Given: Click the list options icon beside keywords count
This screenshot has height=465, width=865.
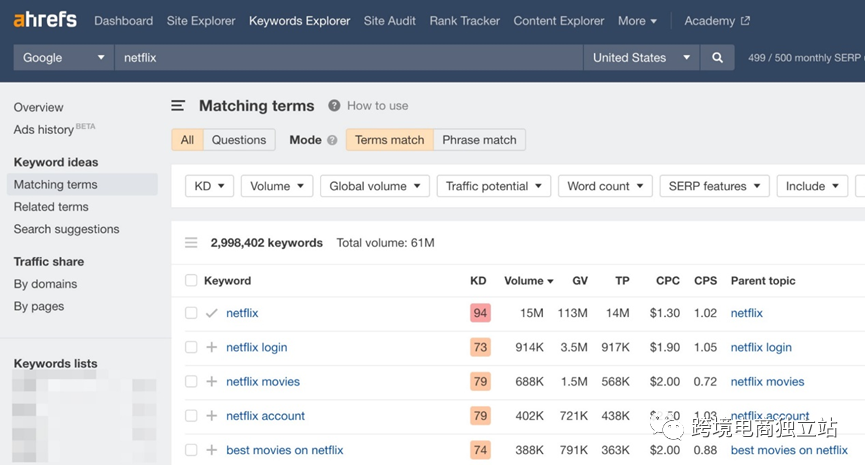Looking at the screenshot, I should (x=191, y=243).
